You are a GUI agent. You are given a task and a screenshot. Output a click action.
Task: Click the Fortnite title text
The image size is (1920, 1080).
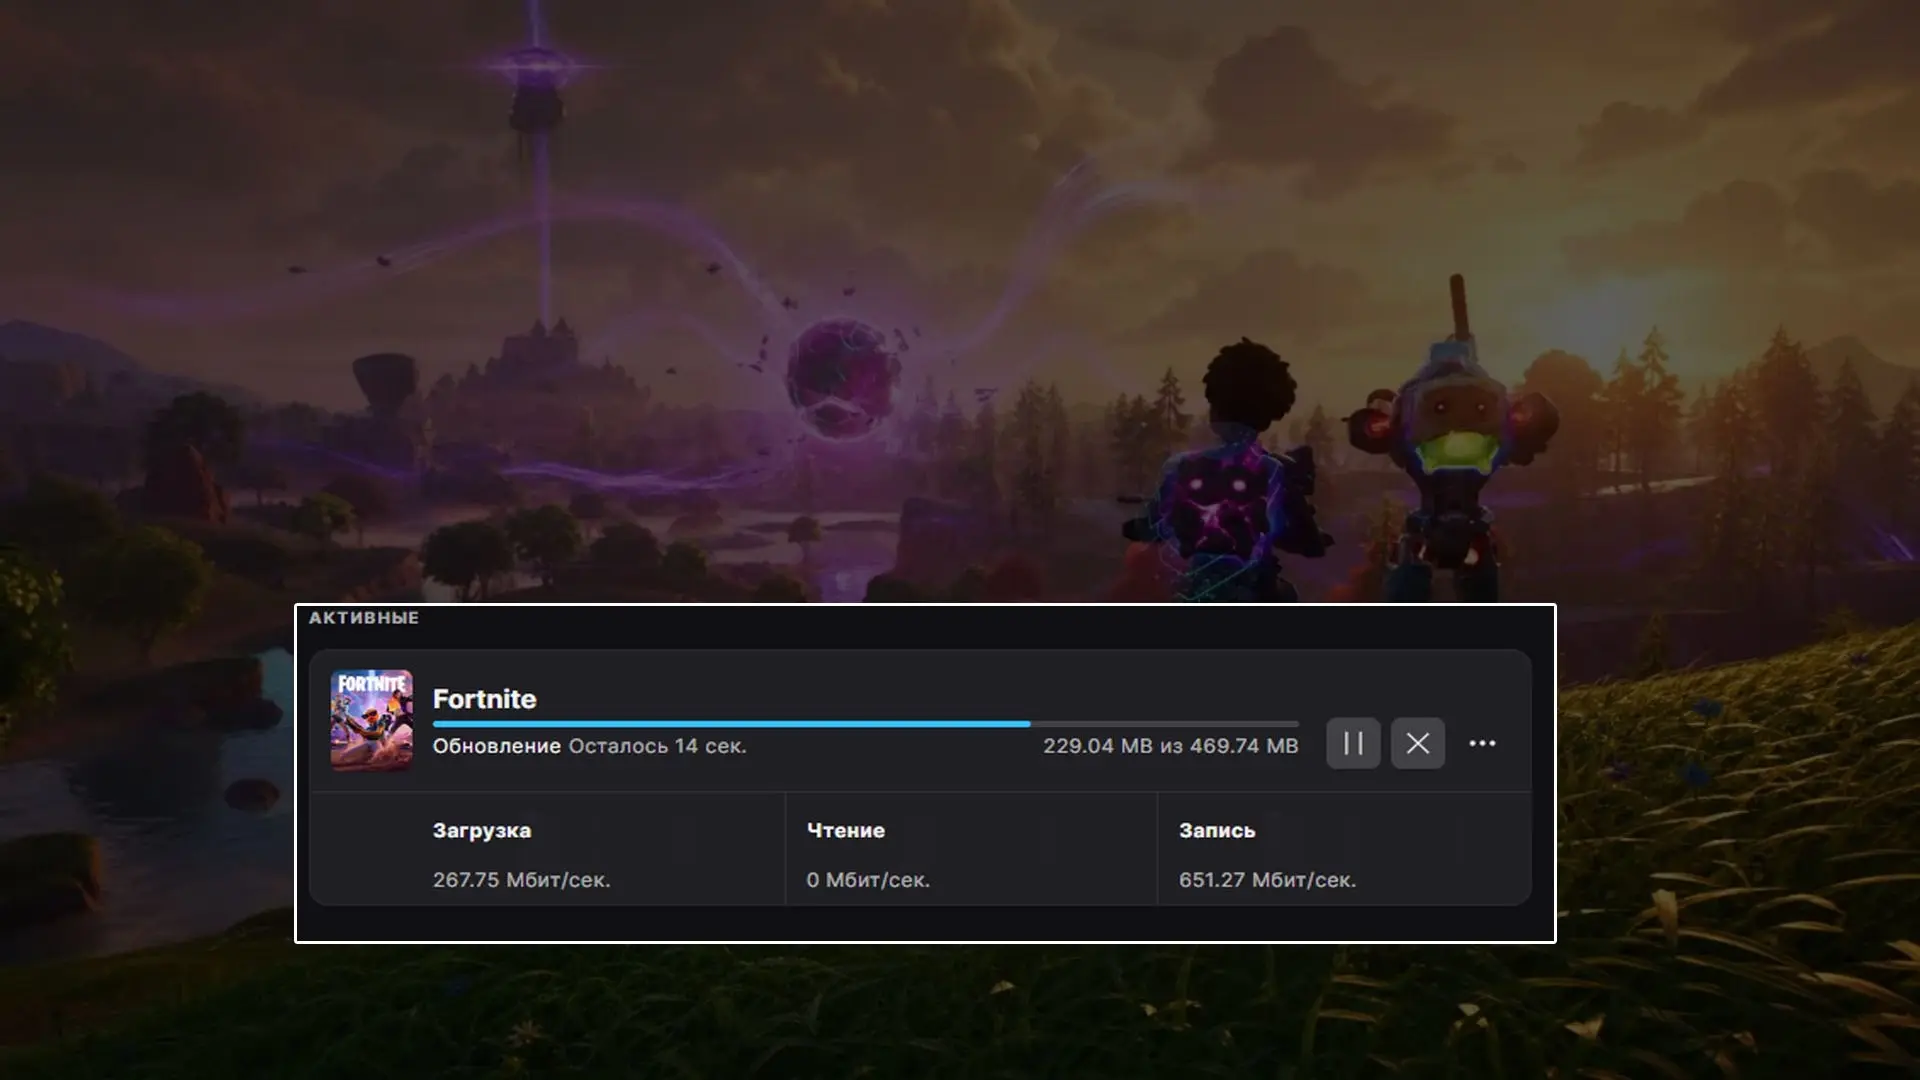click(x=484, y=698)
